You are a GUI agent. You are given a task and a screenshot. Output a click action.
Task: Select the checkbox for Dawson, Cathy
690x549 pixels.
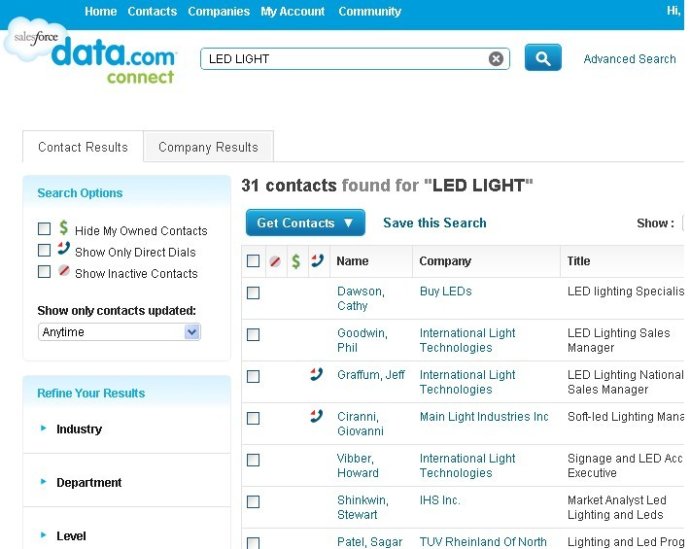pos(253,293)
